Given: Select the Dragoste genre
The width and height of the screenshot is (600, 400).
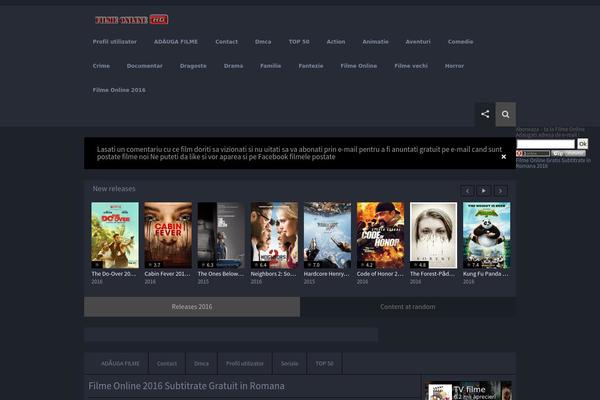Looking at the screenshot, I should 193,66.
